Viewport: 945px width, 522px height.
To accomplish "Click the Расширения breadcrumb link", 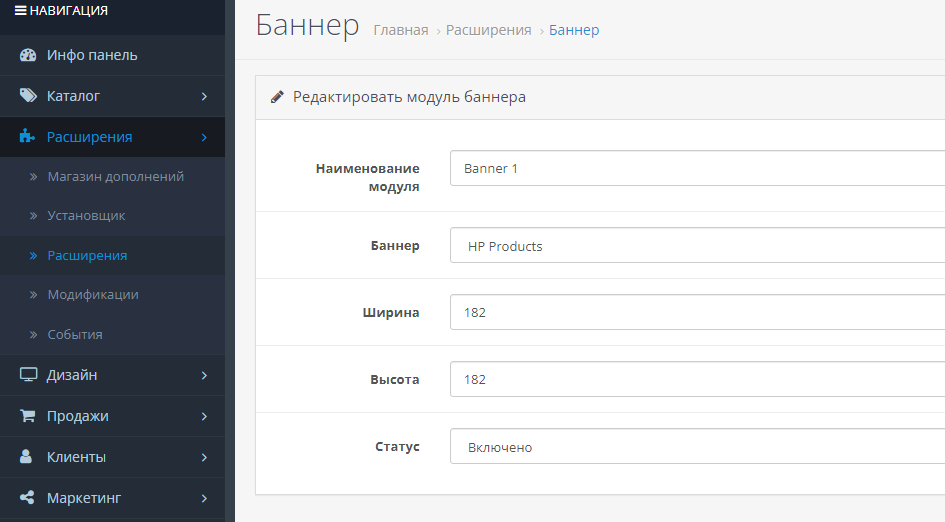I will [x=489, y=30].
